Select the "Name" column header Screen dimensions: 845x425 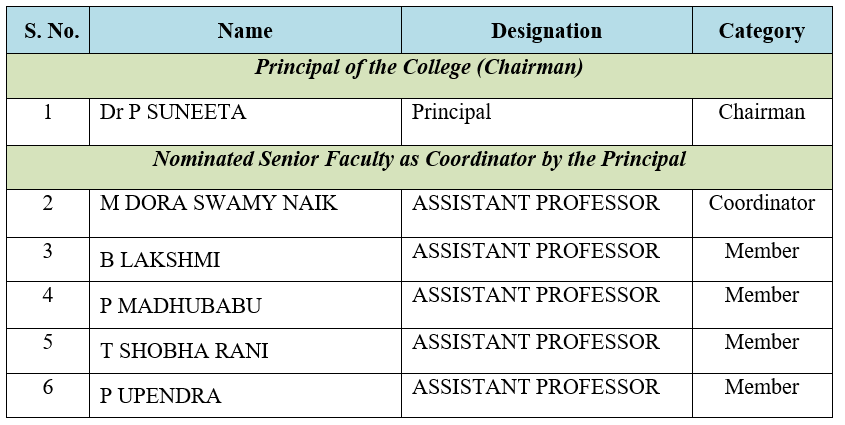245,31
